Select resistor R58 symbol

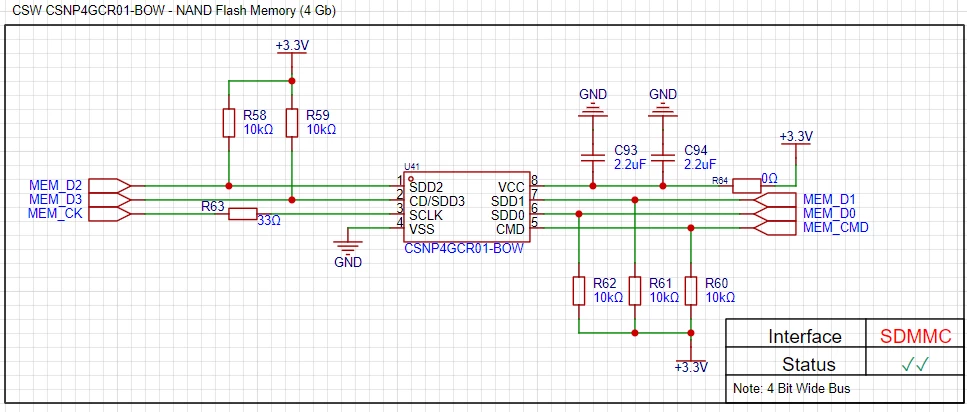pyautogui.click(x=229, y=123)
